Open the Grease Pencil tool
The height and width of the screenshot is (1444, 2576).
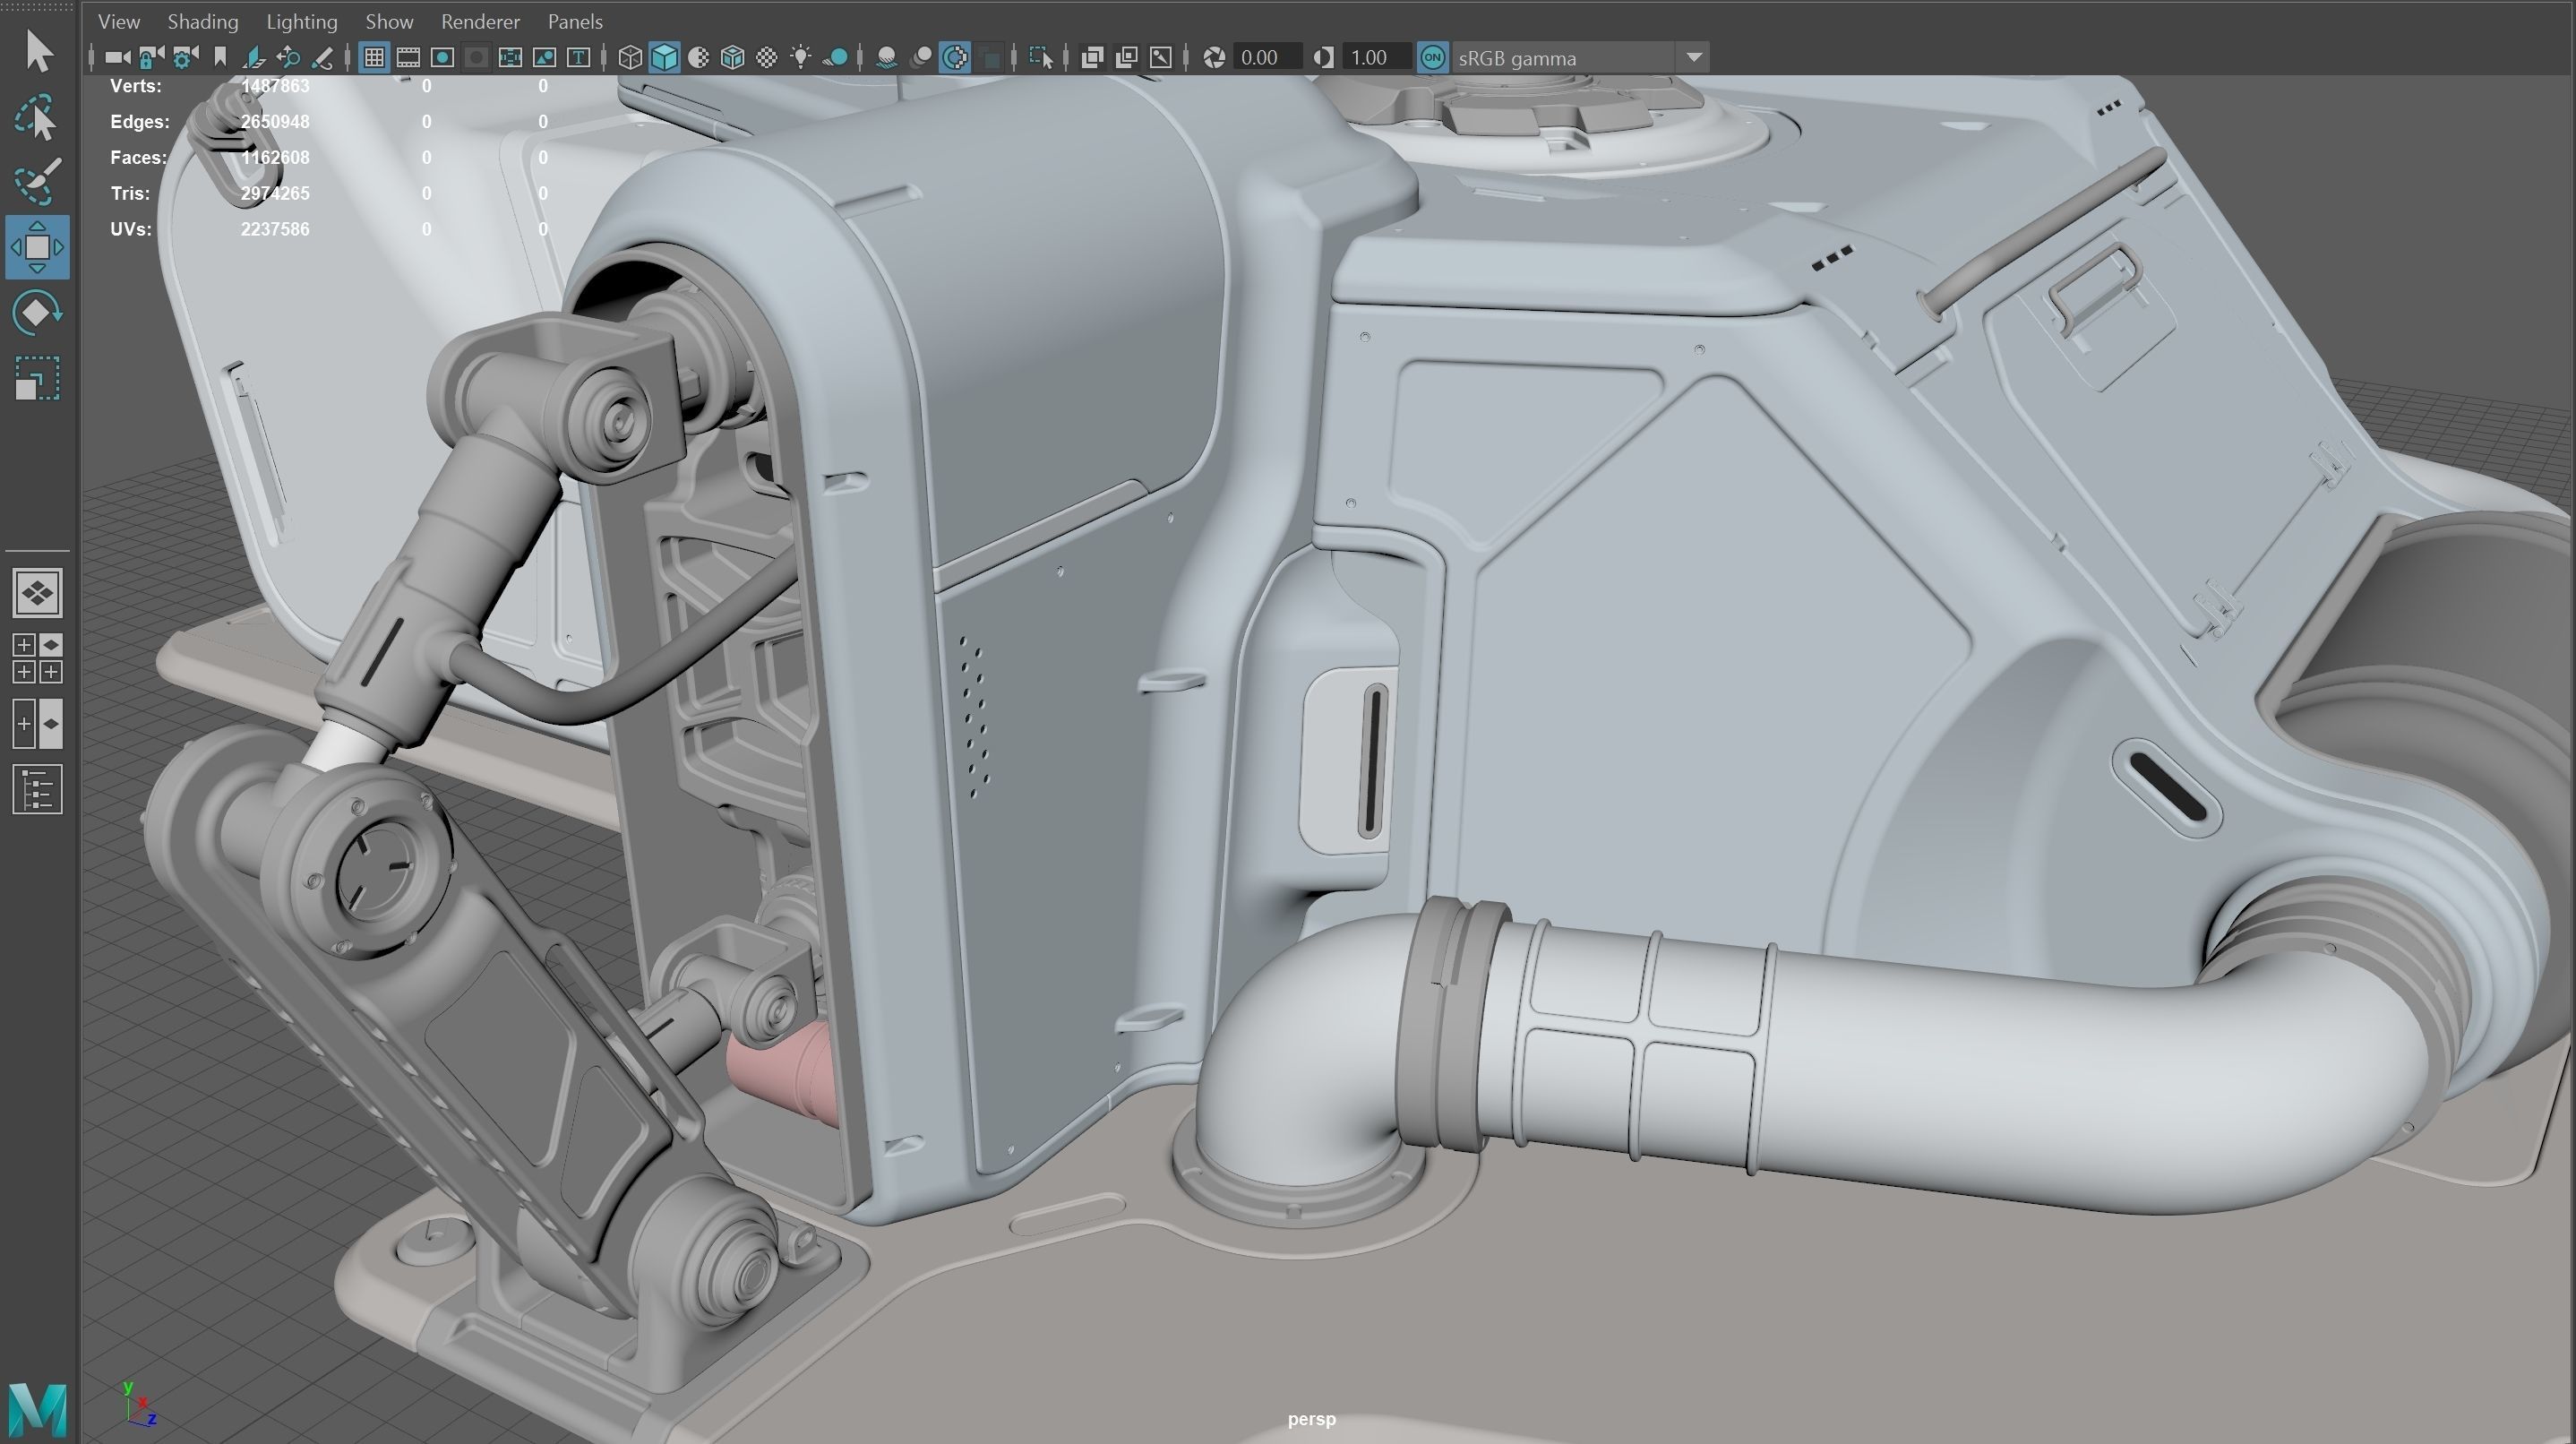point(322,58)
